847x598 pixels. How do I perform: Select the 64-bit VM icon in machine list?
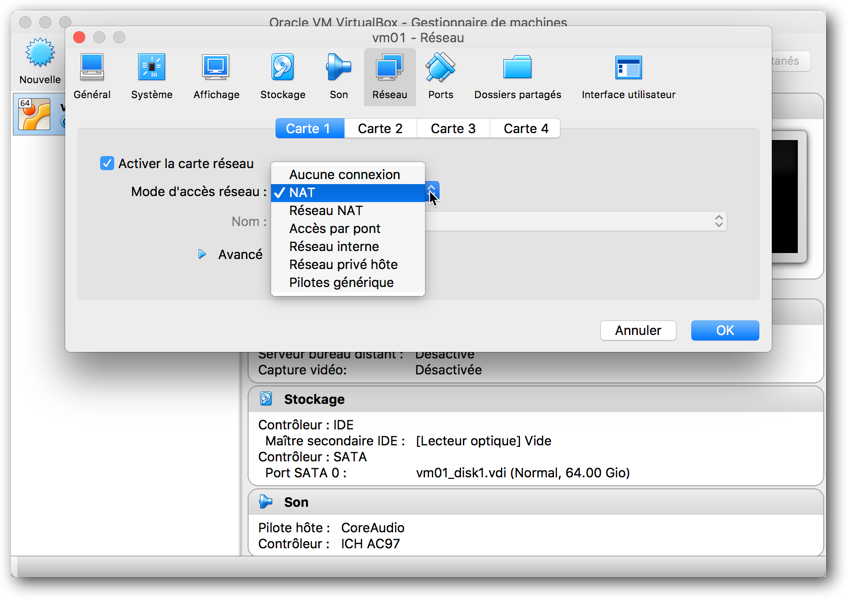35,114
